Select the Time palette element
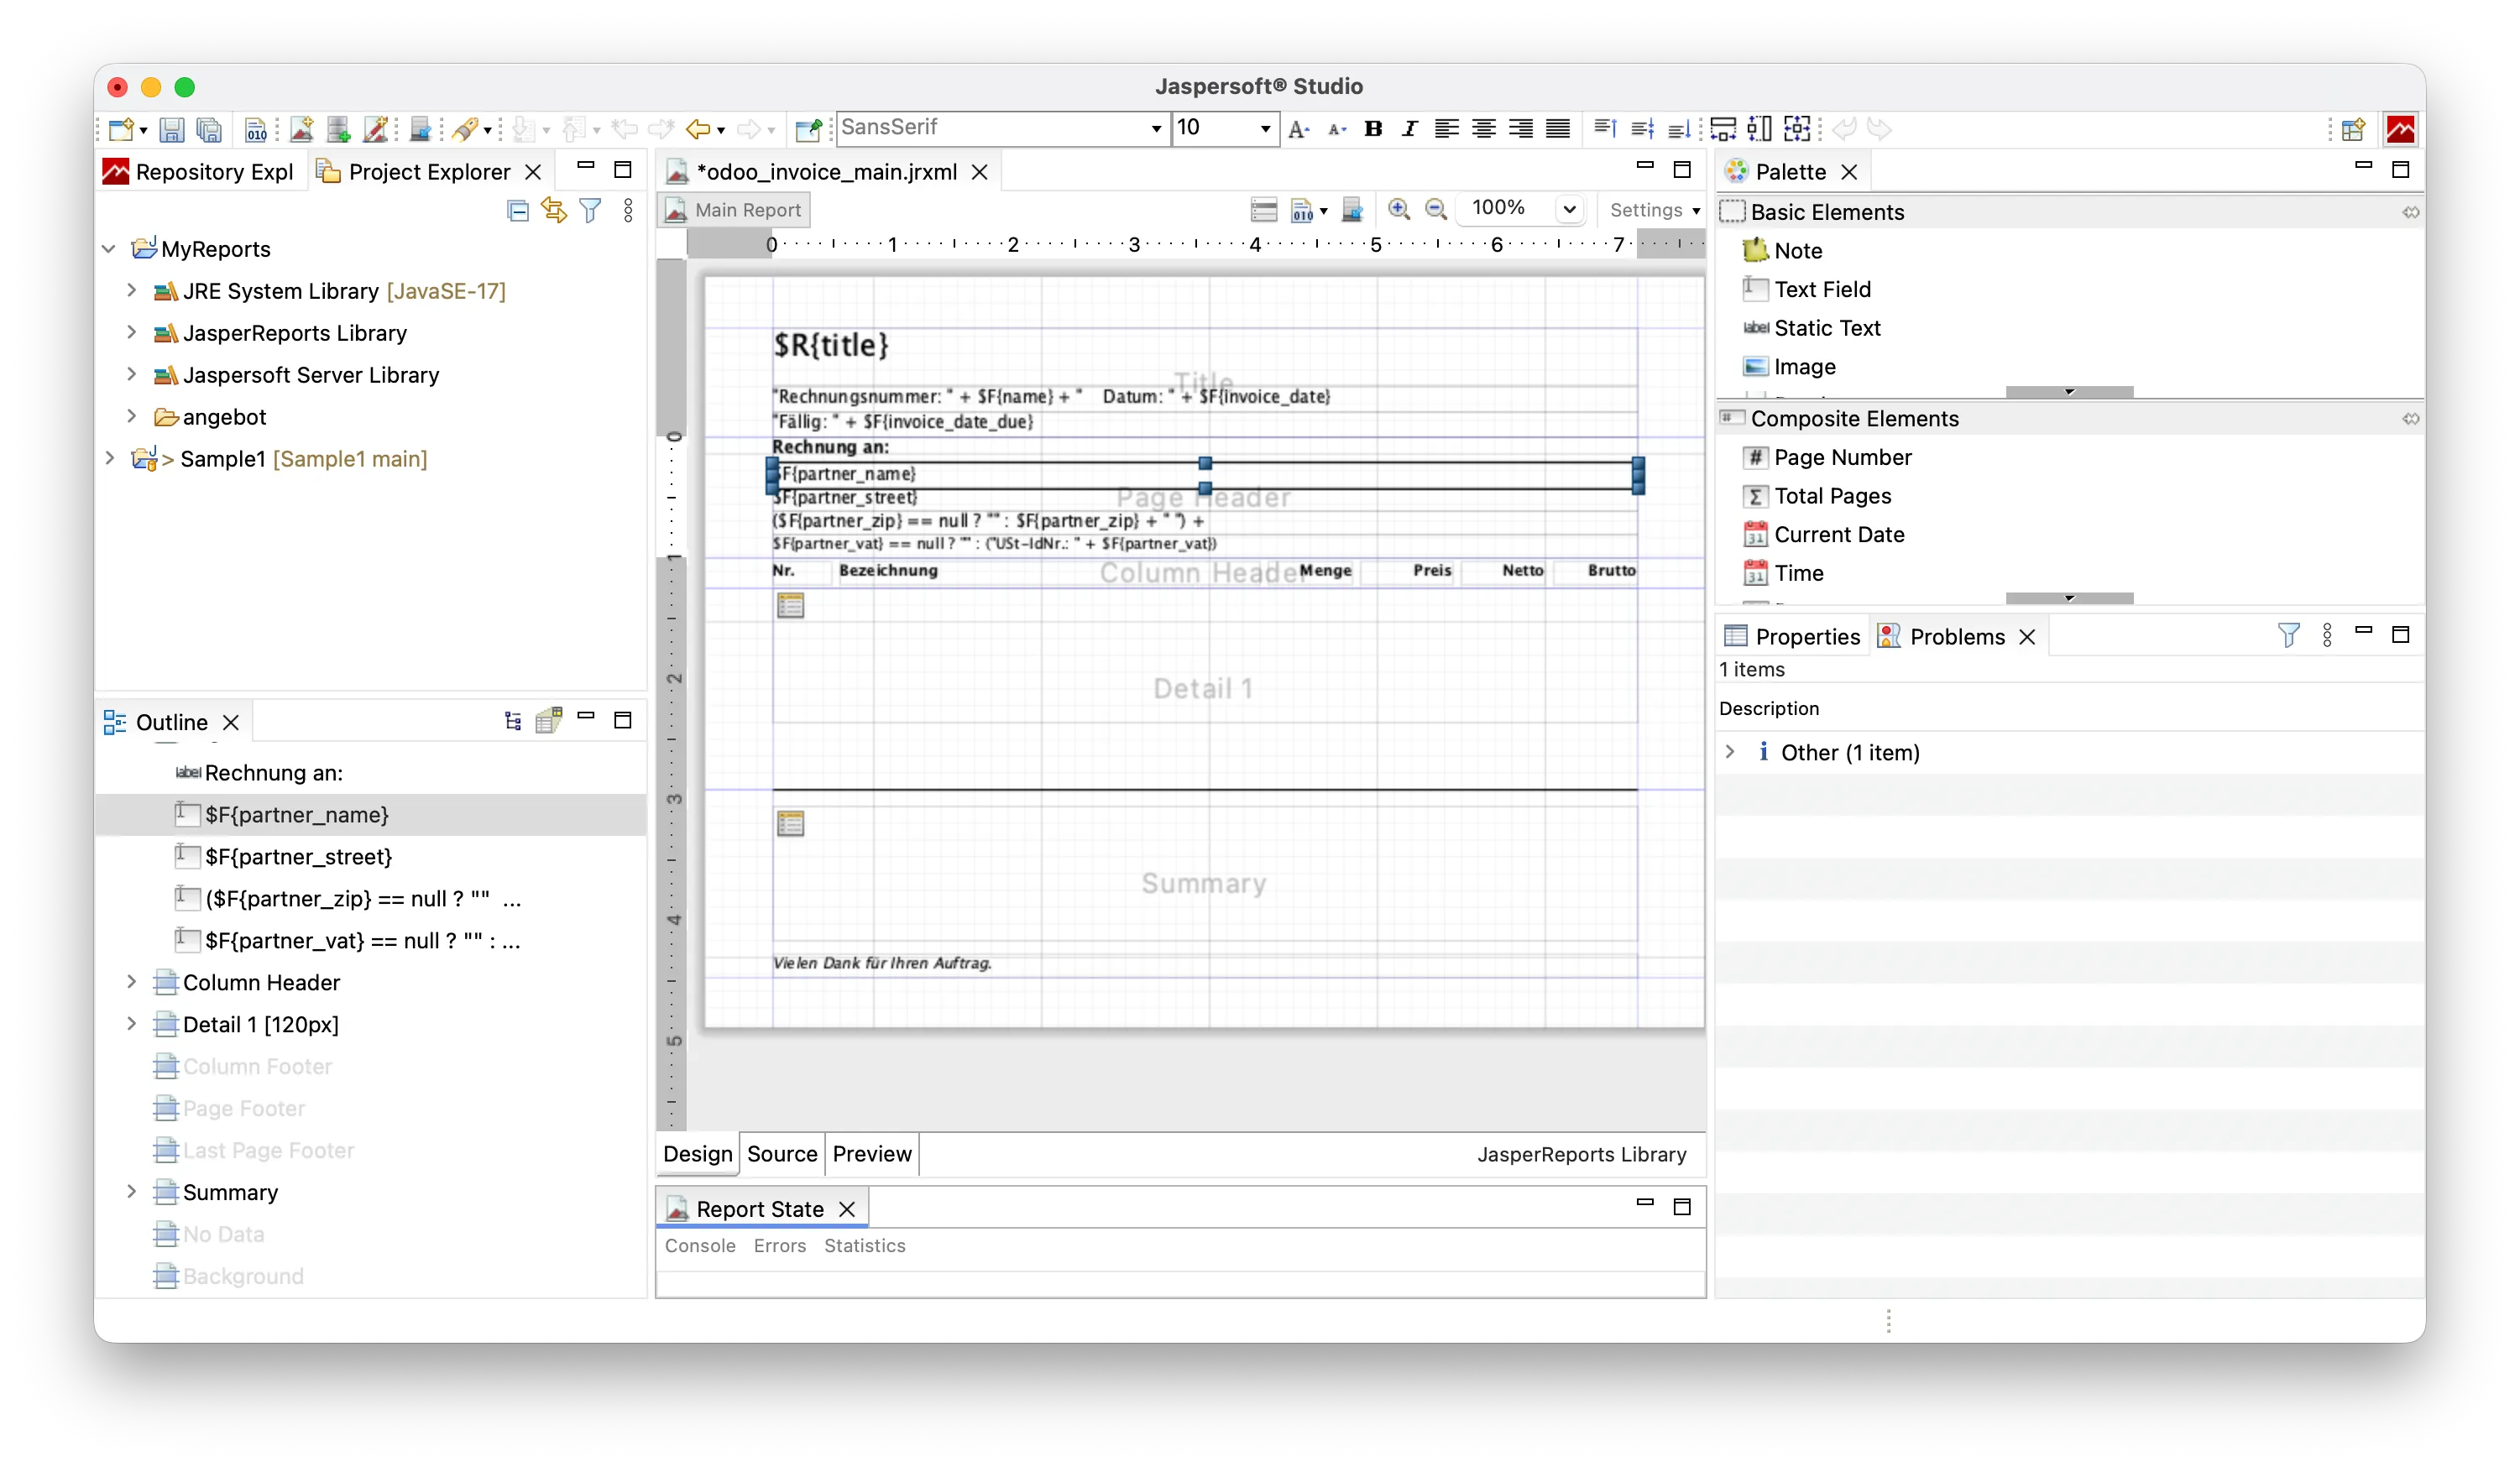Image resolution: width=2520 pixels, height=1467 pixels. [x=1784, y=573]
